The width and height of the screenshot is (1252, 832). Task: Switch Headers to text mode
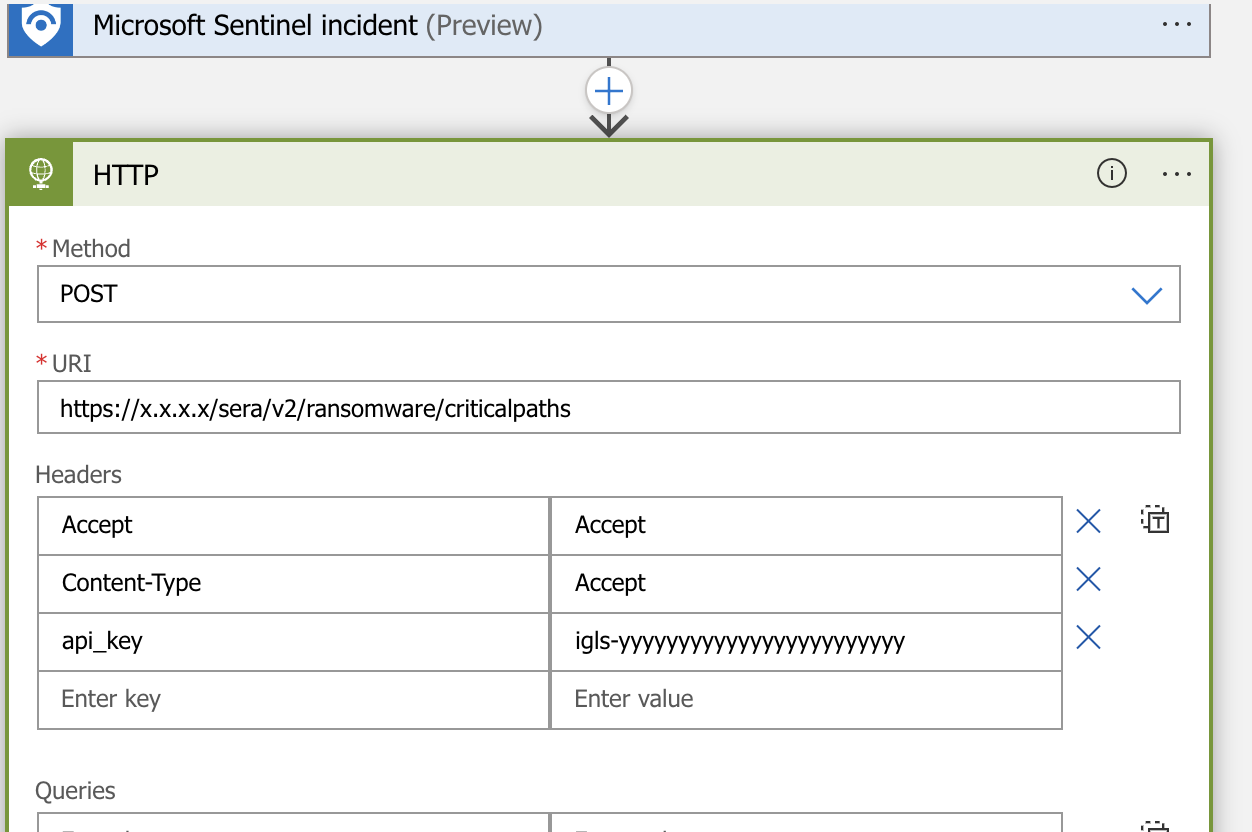[1154, 520]
